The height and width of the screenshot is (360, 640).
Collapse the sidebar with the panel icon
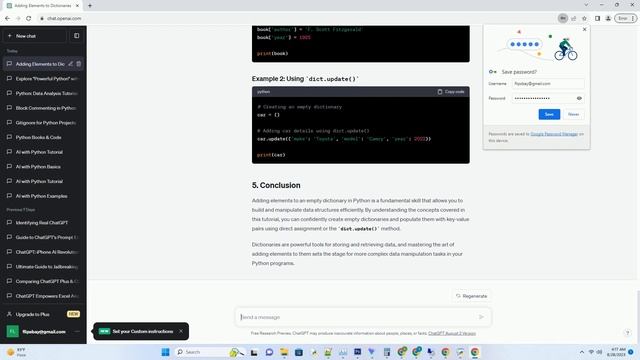77,36
